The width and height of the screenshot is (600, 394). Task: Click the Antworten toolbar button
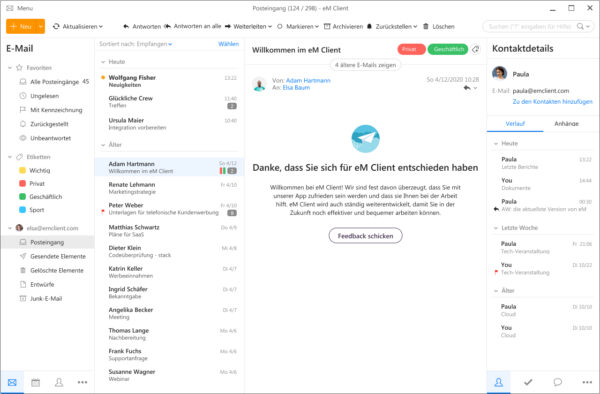pos(142,26)
